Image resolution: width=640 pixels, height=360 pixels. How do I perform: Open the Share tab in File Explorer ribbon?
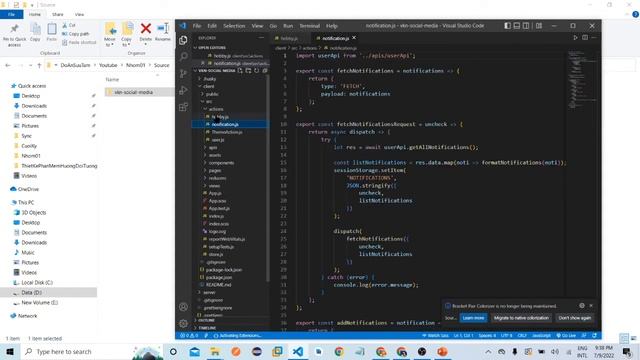58,14
